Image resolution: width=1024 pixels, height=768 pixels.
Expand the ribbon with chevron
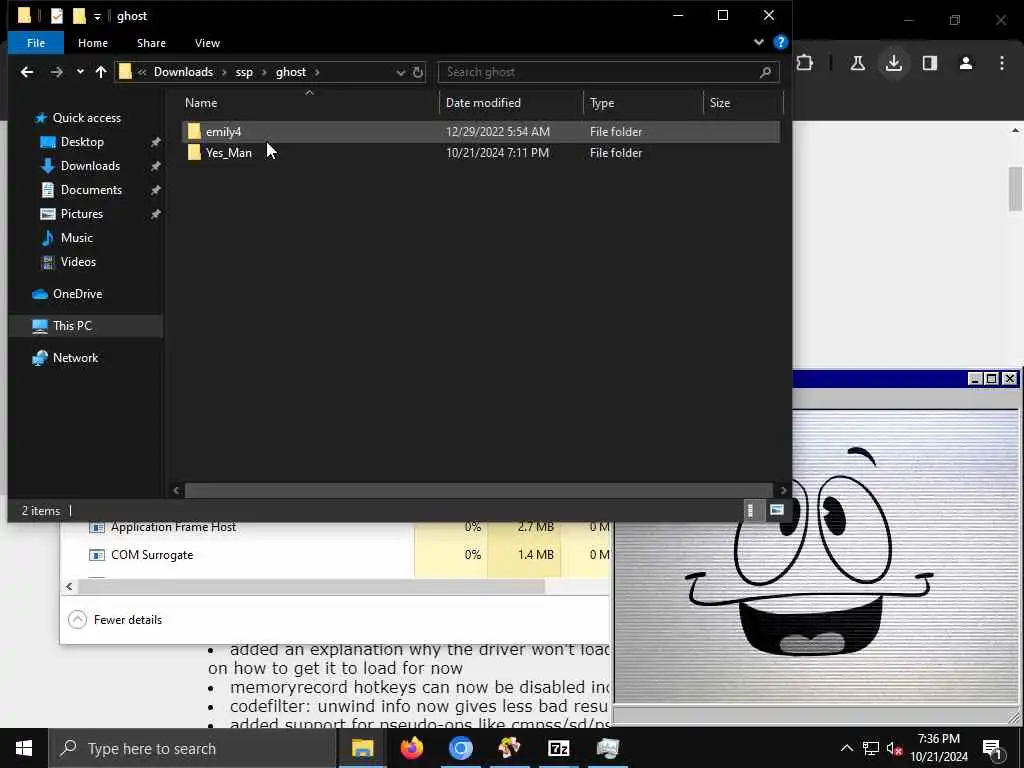pyautogui.click(x=758, y=42)
